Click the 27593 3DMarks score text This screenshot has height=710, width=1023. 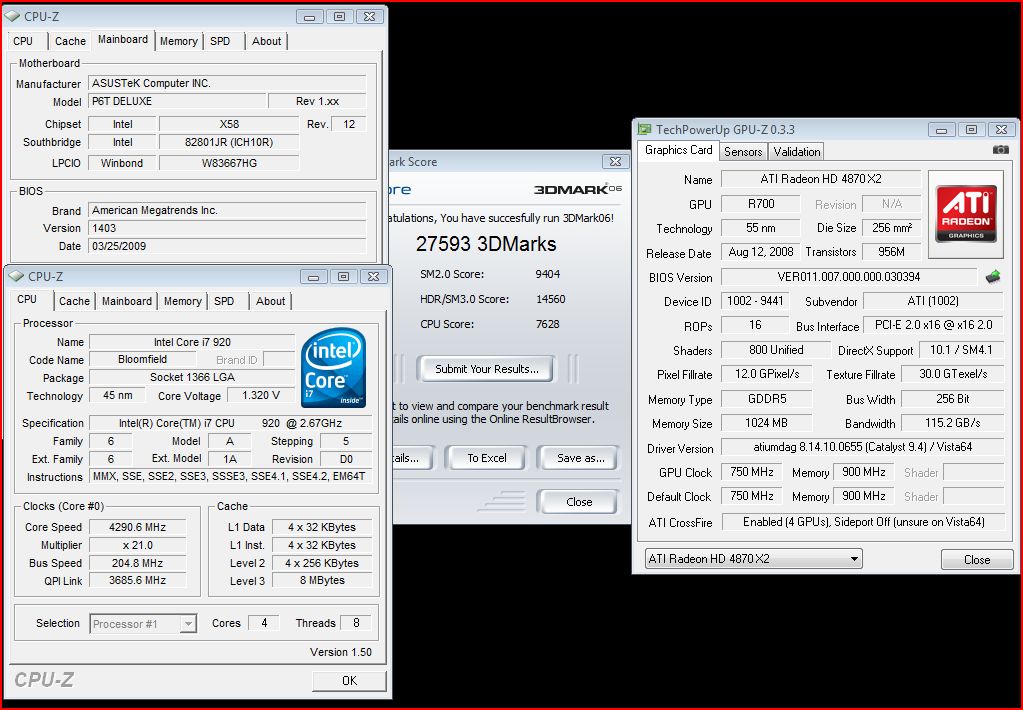pyautogui.click(x=486, y=243)
